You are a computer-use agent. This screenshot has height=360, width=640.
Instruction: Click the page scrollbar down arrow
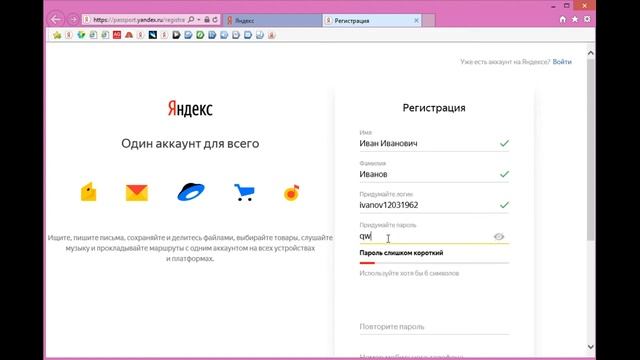591,347
